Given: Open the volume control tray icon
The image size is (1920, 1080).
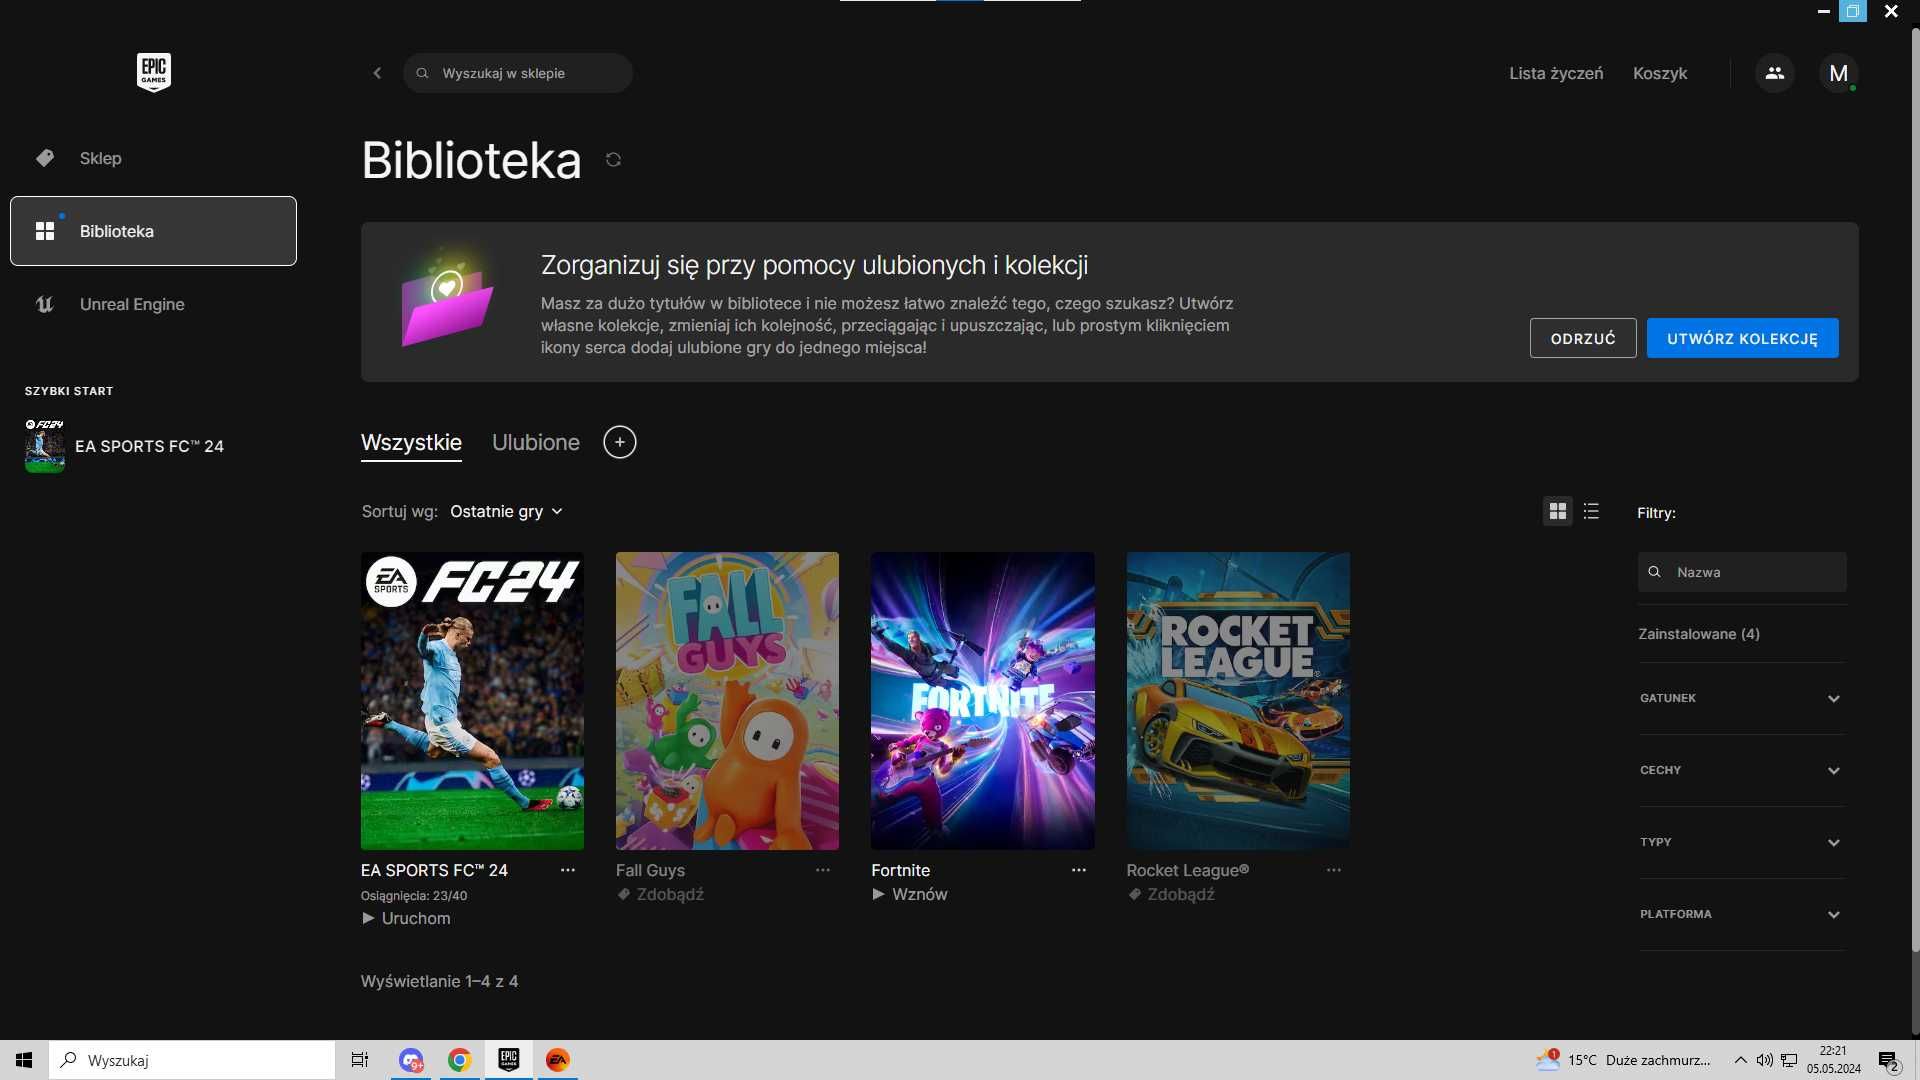Looking at the screenshot, I should tap(1765, 1060).
